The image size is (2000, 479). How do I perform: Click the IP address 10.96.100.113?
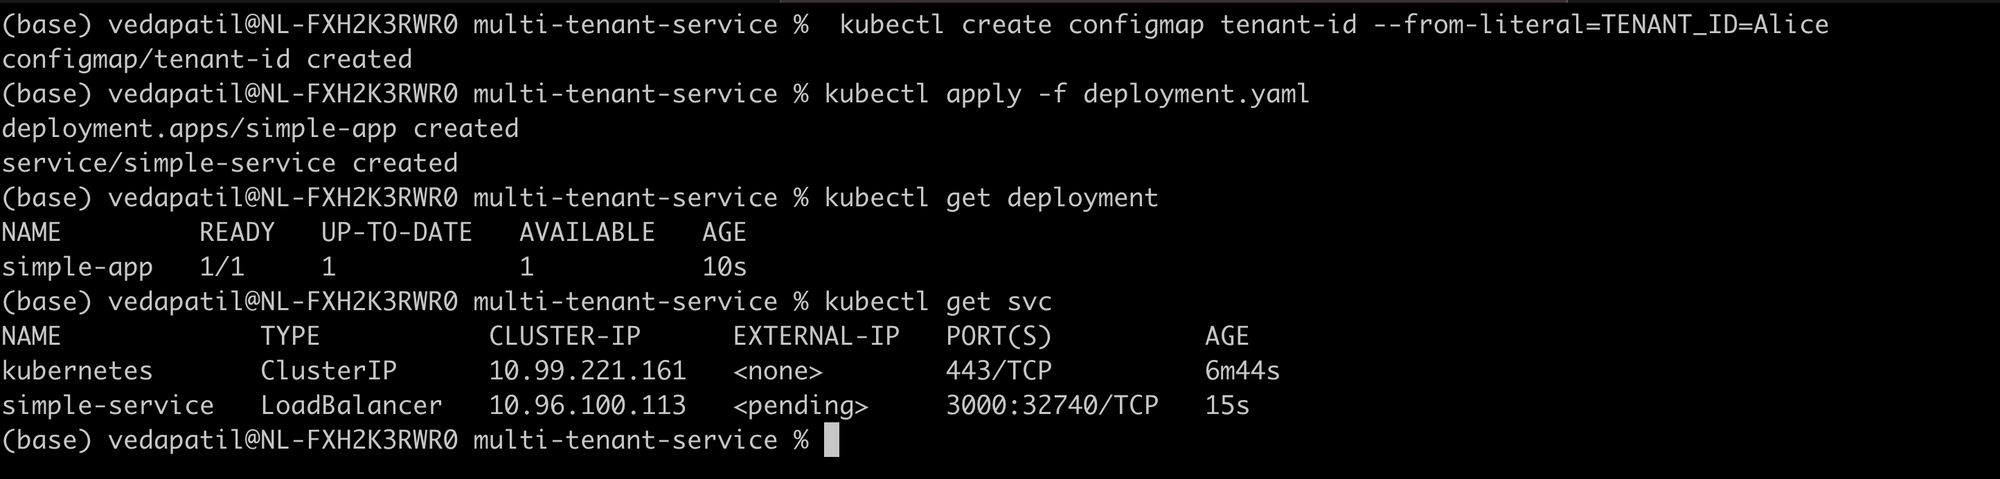click(587, 405)
